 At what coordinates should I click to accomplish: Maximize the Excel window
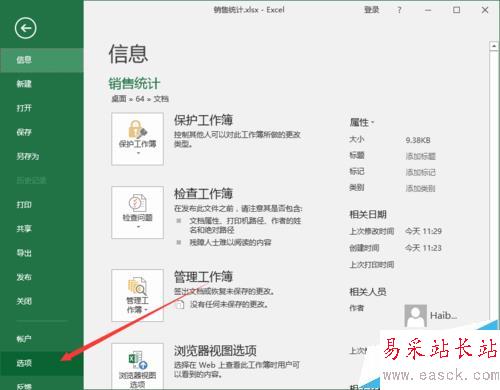(456, 10)
